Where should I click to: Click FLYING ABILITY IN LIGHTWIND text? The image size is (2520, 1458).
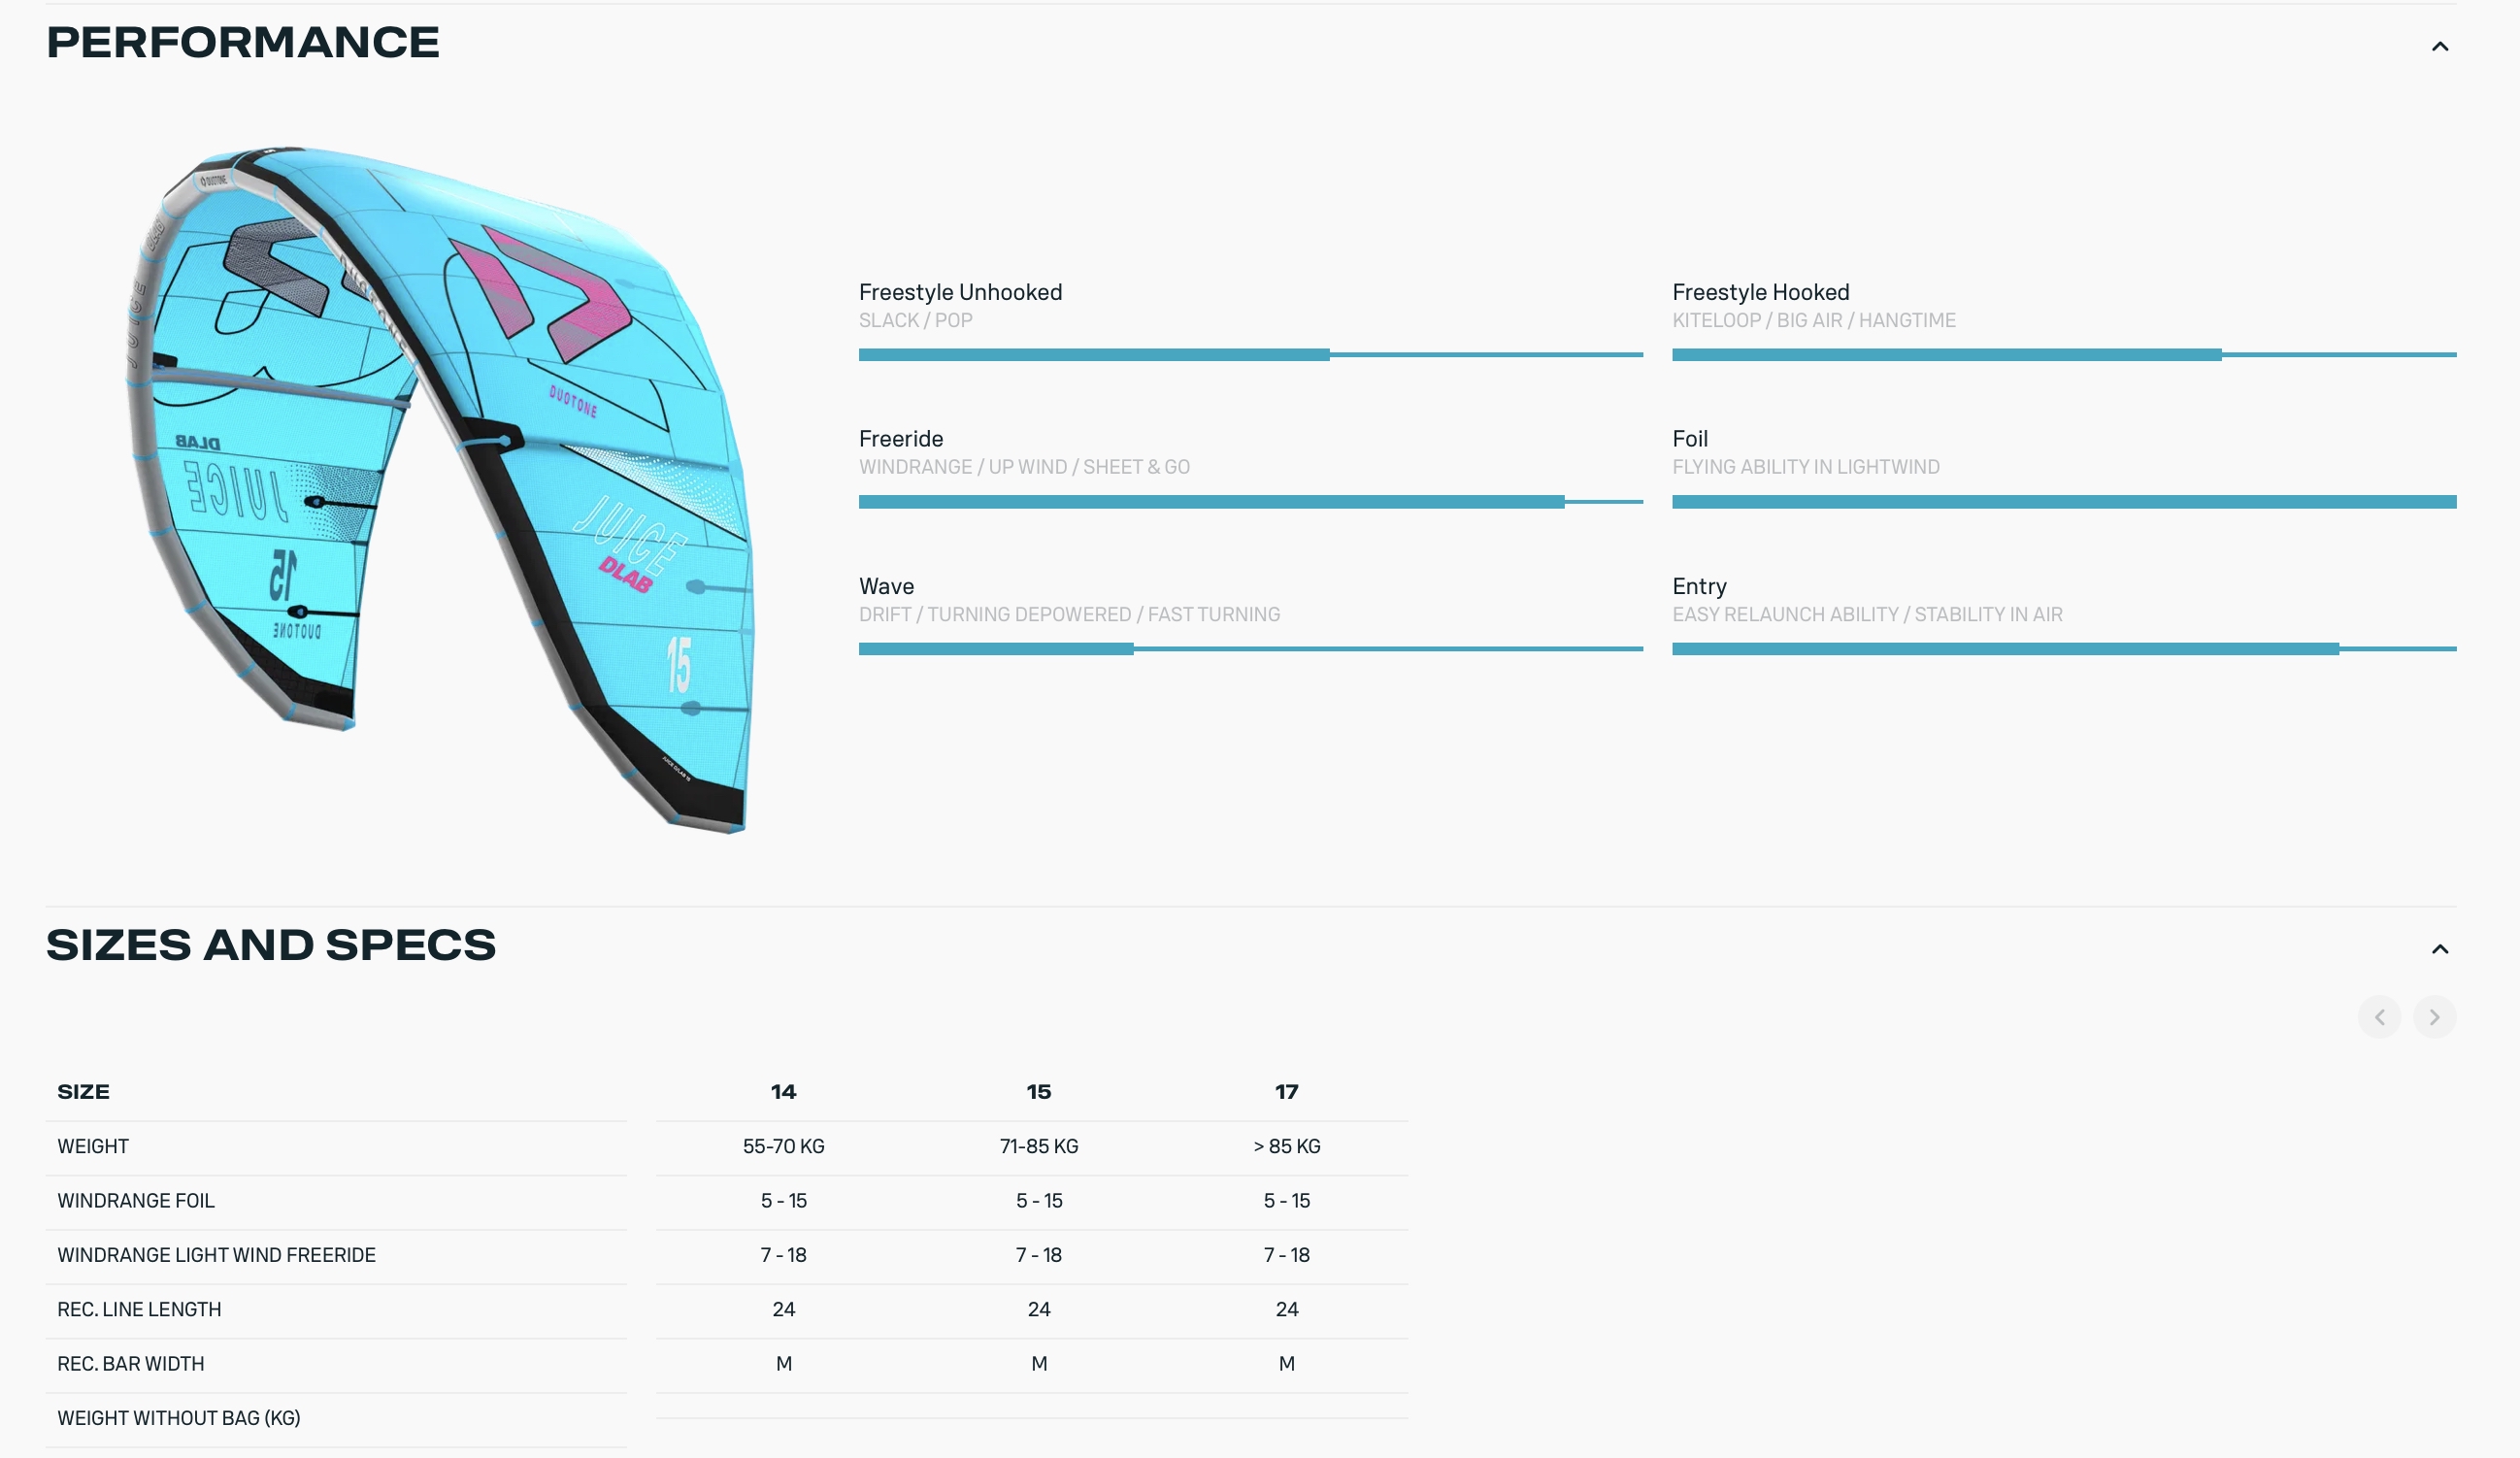pos(1805,467)
